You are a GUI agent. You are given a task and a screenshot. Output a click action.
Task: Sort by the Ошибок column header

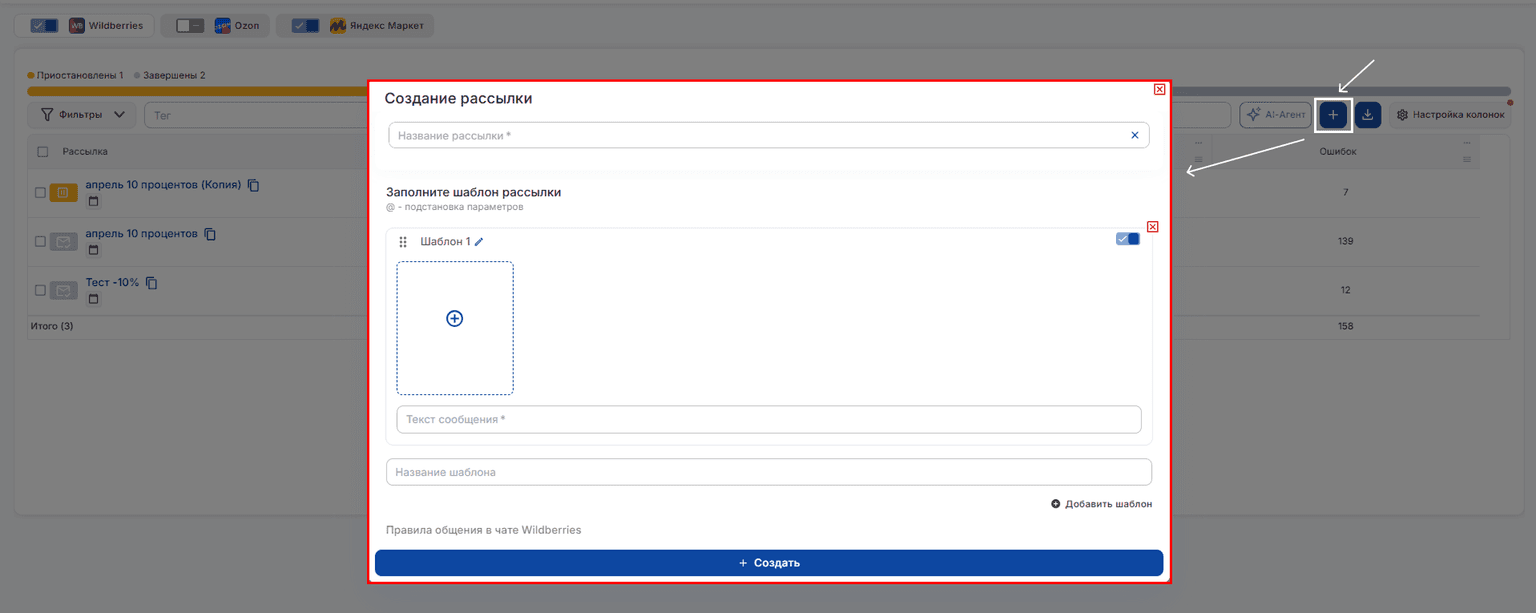pyautogui.click(x=1338, y=152)
